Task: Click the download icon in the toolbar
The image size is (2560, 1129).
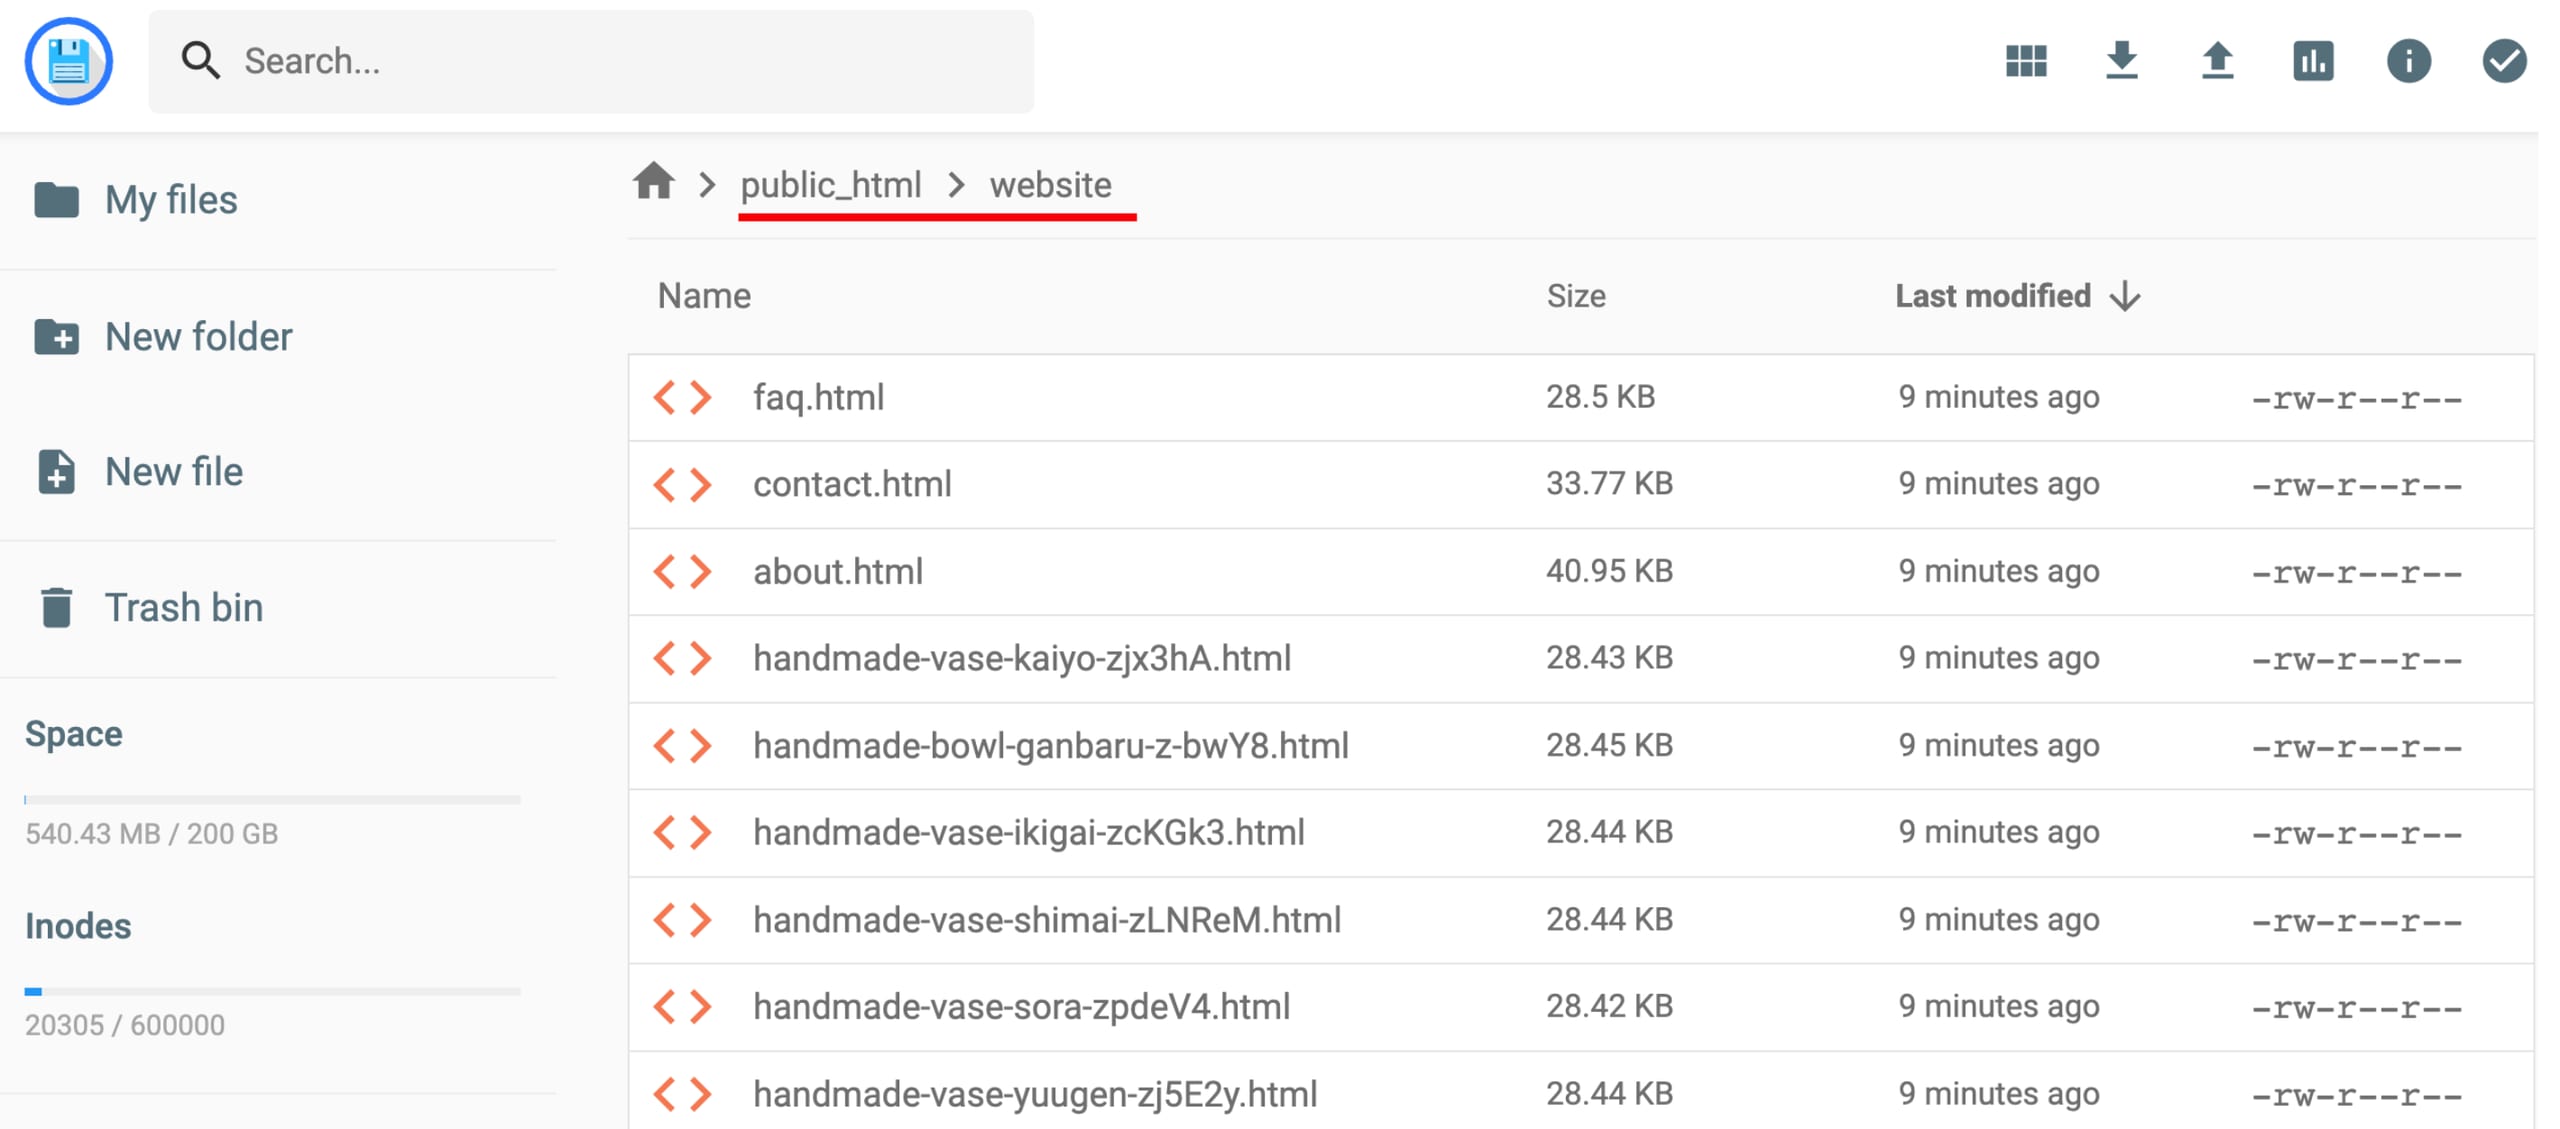Action: [2123, 61]
